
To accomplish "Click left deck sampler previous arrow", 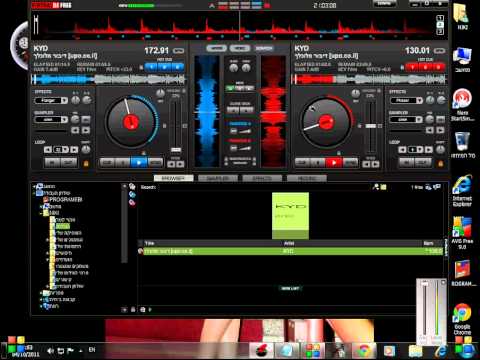I will click(75, 130).
